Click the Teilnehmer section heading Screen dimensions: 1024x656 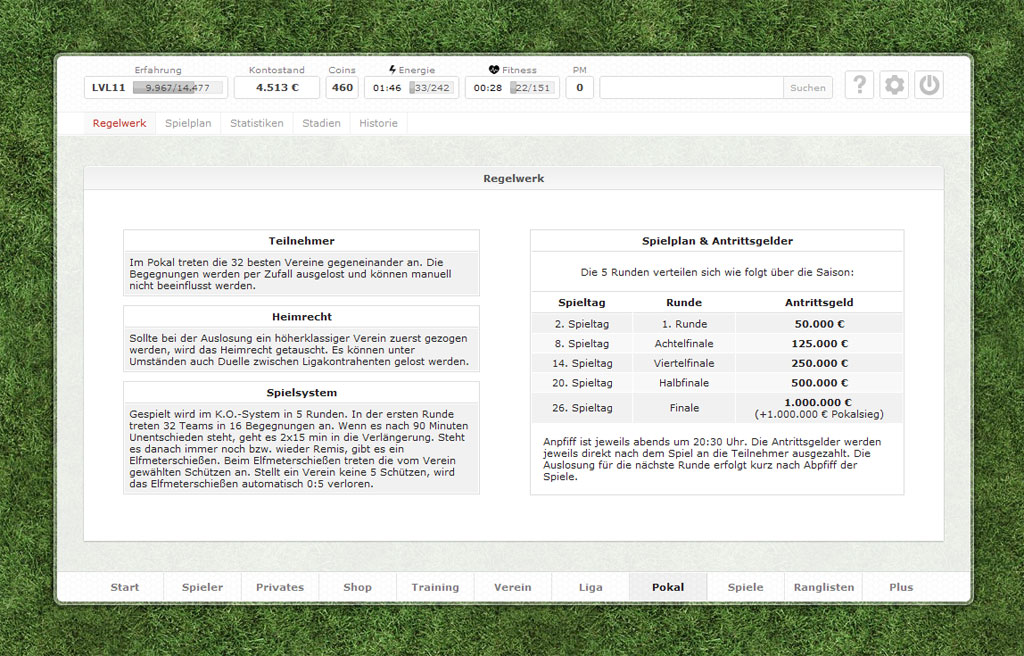pyautogui.click(x=302, y=240)
